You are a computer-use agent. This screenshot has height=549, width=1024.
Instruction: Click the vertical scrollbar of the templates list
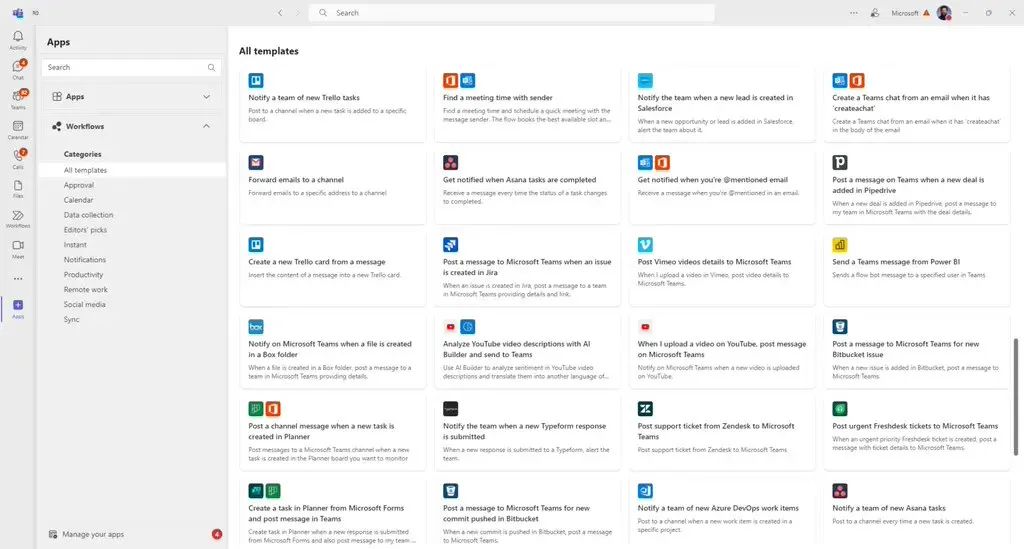(x=1016, y=396)
